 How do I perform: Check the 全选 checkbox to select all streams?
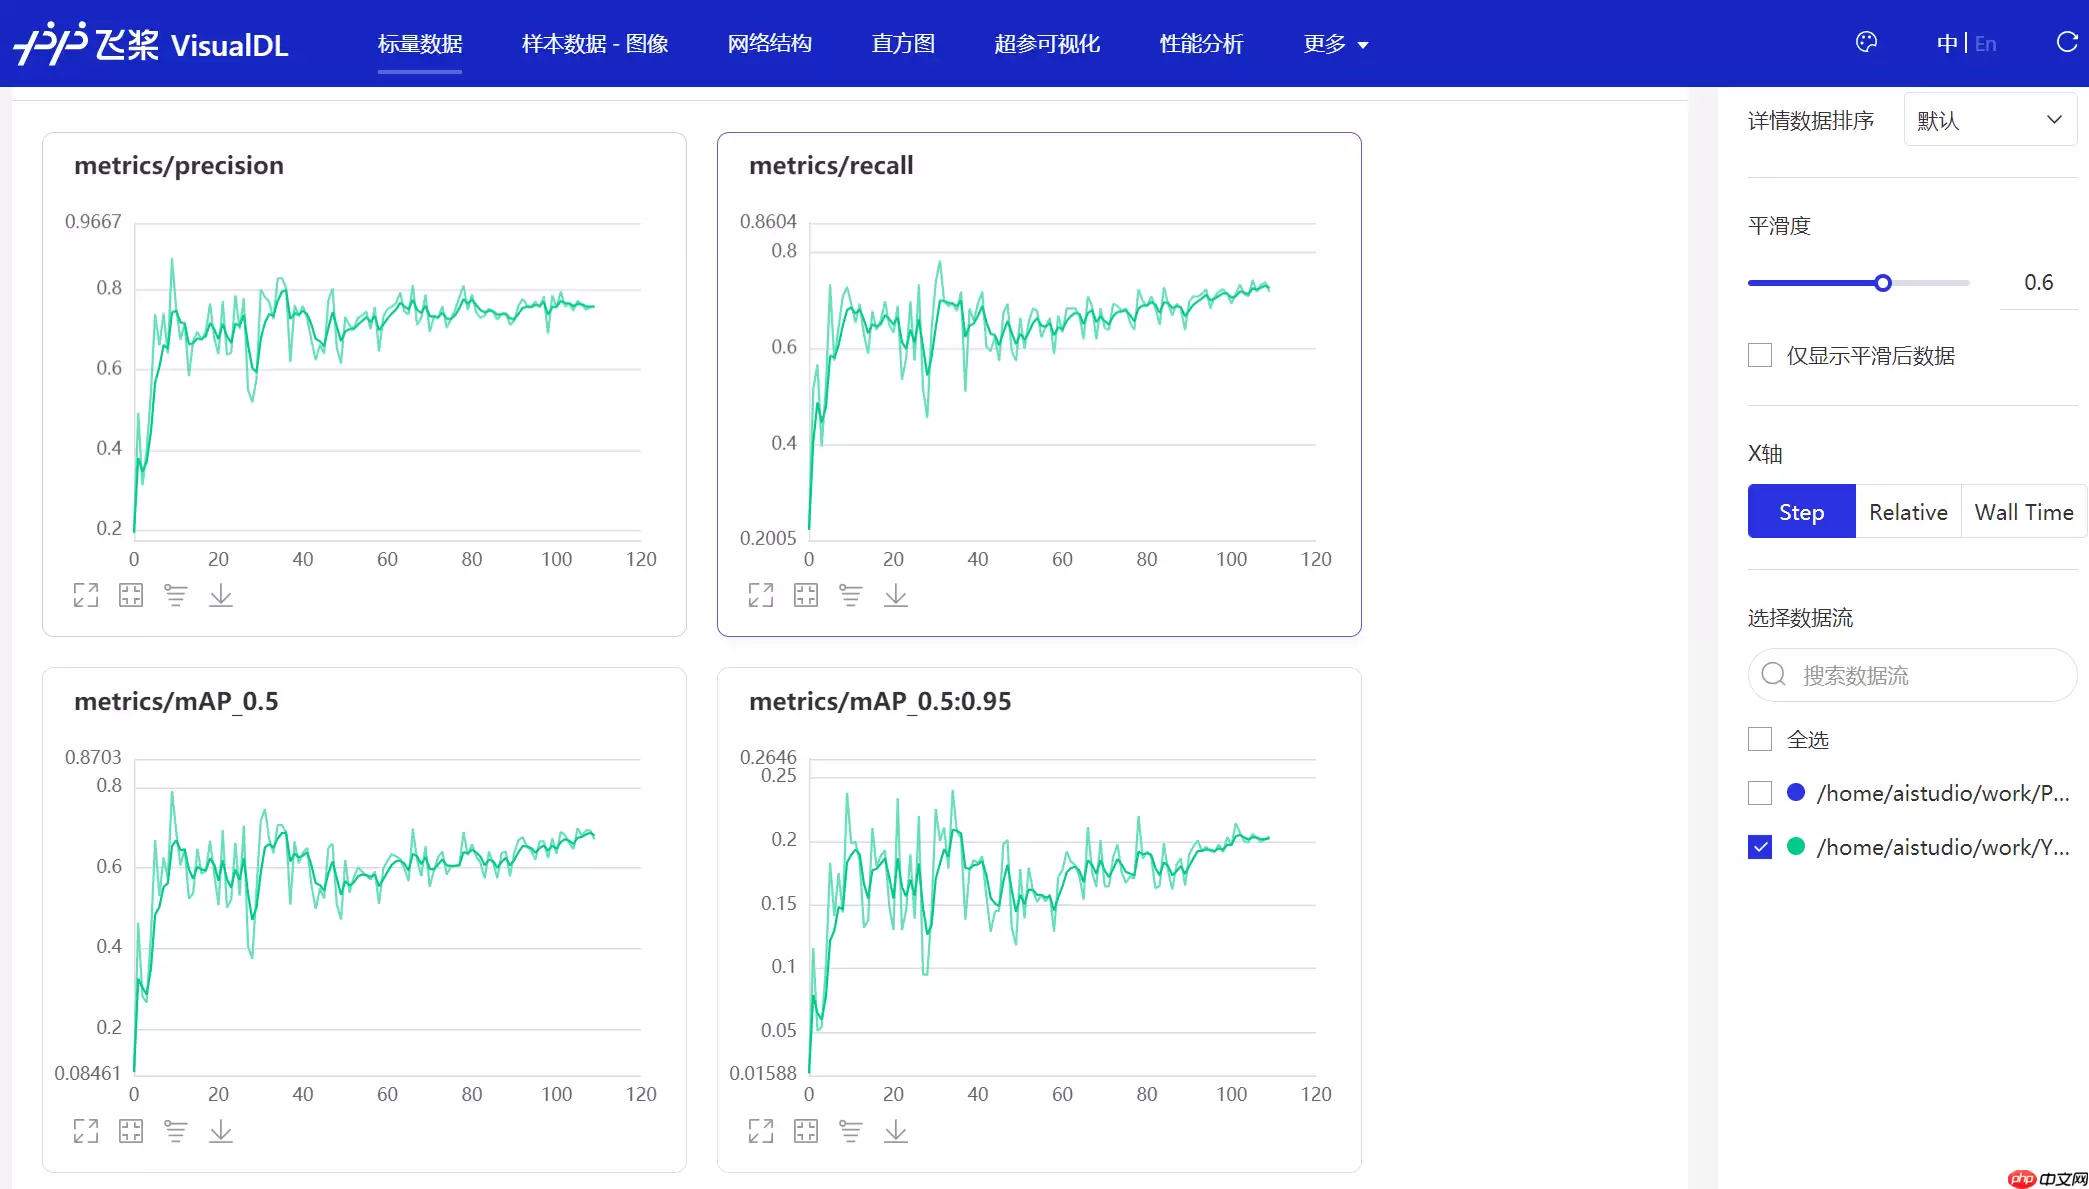point(1760,739)
